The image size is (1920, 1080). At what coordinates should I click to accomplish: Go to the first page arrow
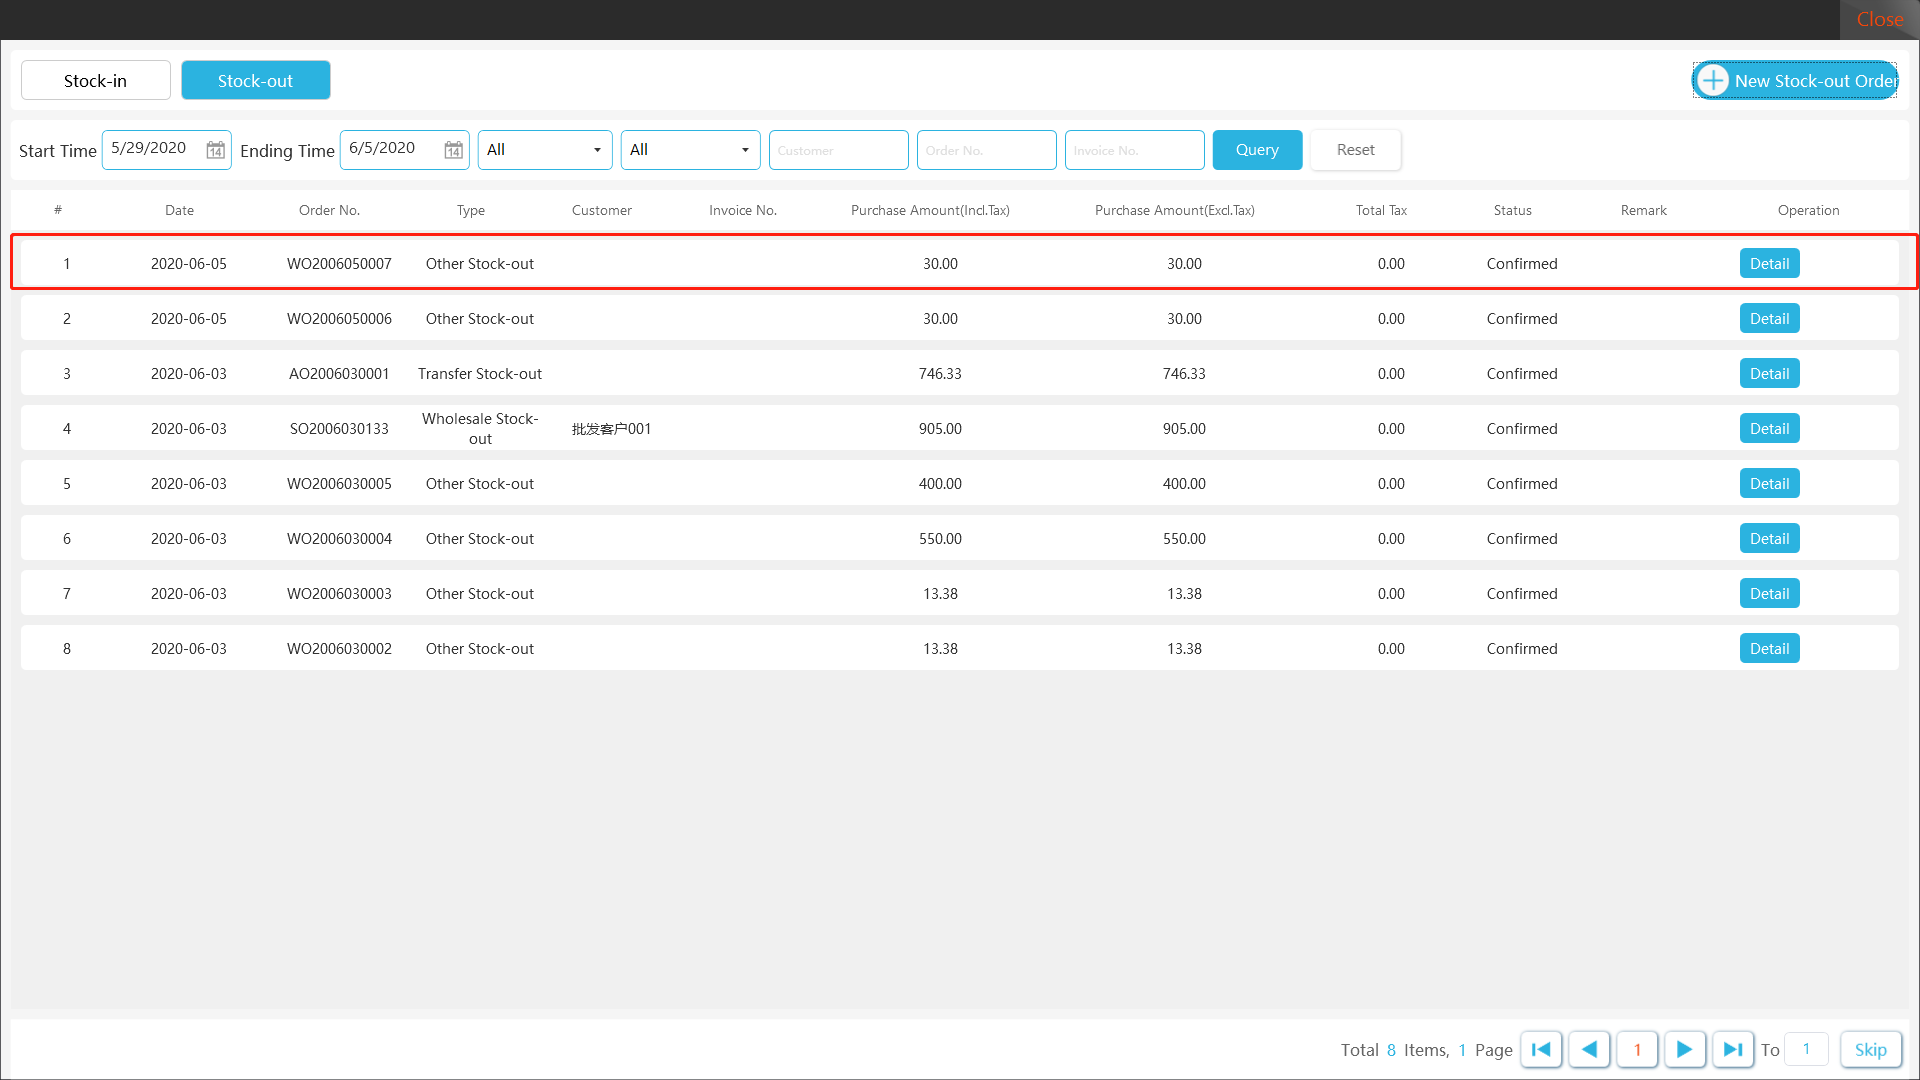click(x=1541, y=1049)
